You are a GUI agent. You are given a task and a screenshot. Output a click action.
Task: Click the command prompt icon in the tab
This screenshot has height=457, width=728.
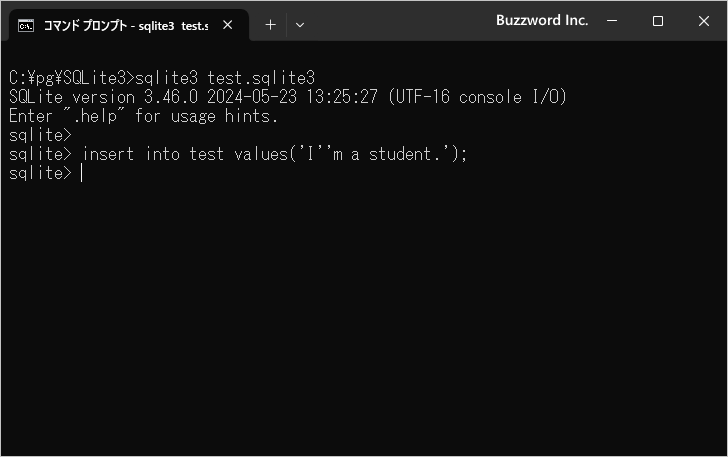[26, 26]
